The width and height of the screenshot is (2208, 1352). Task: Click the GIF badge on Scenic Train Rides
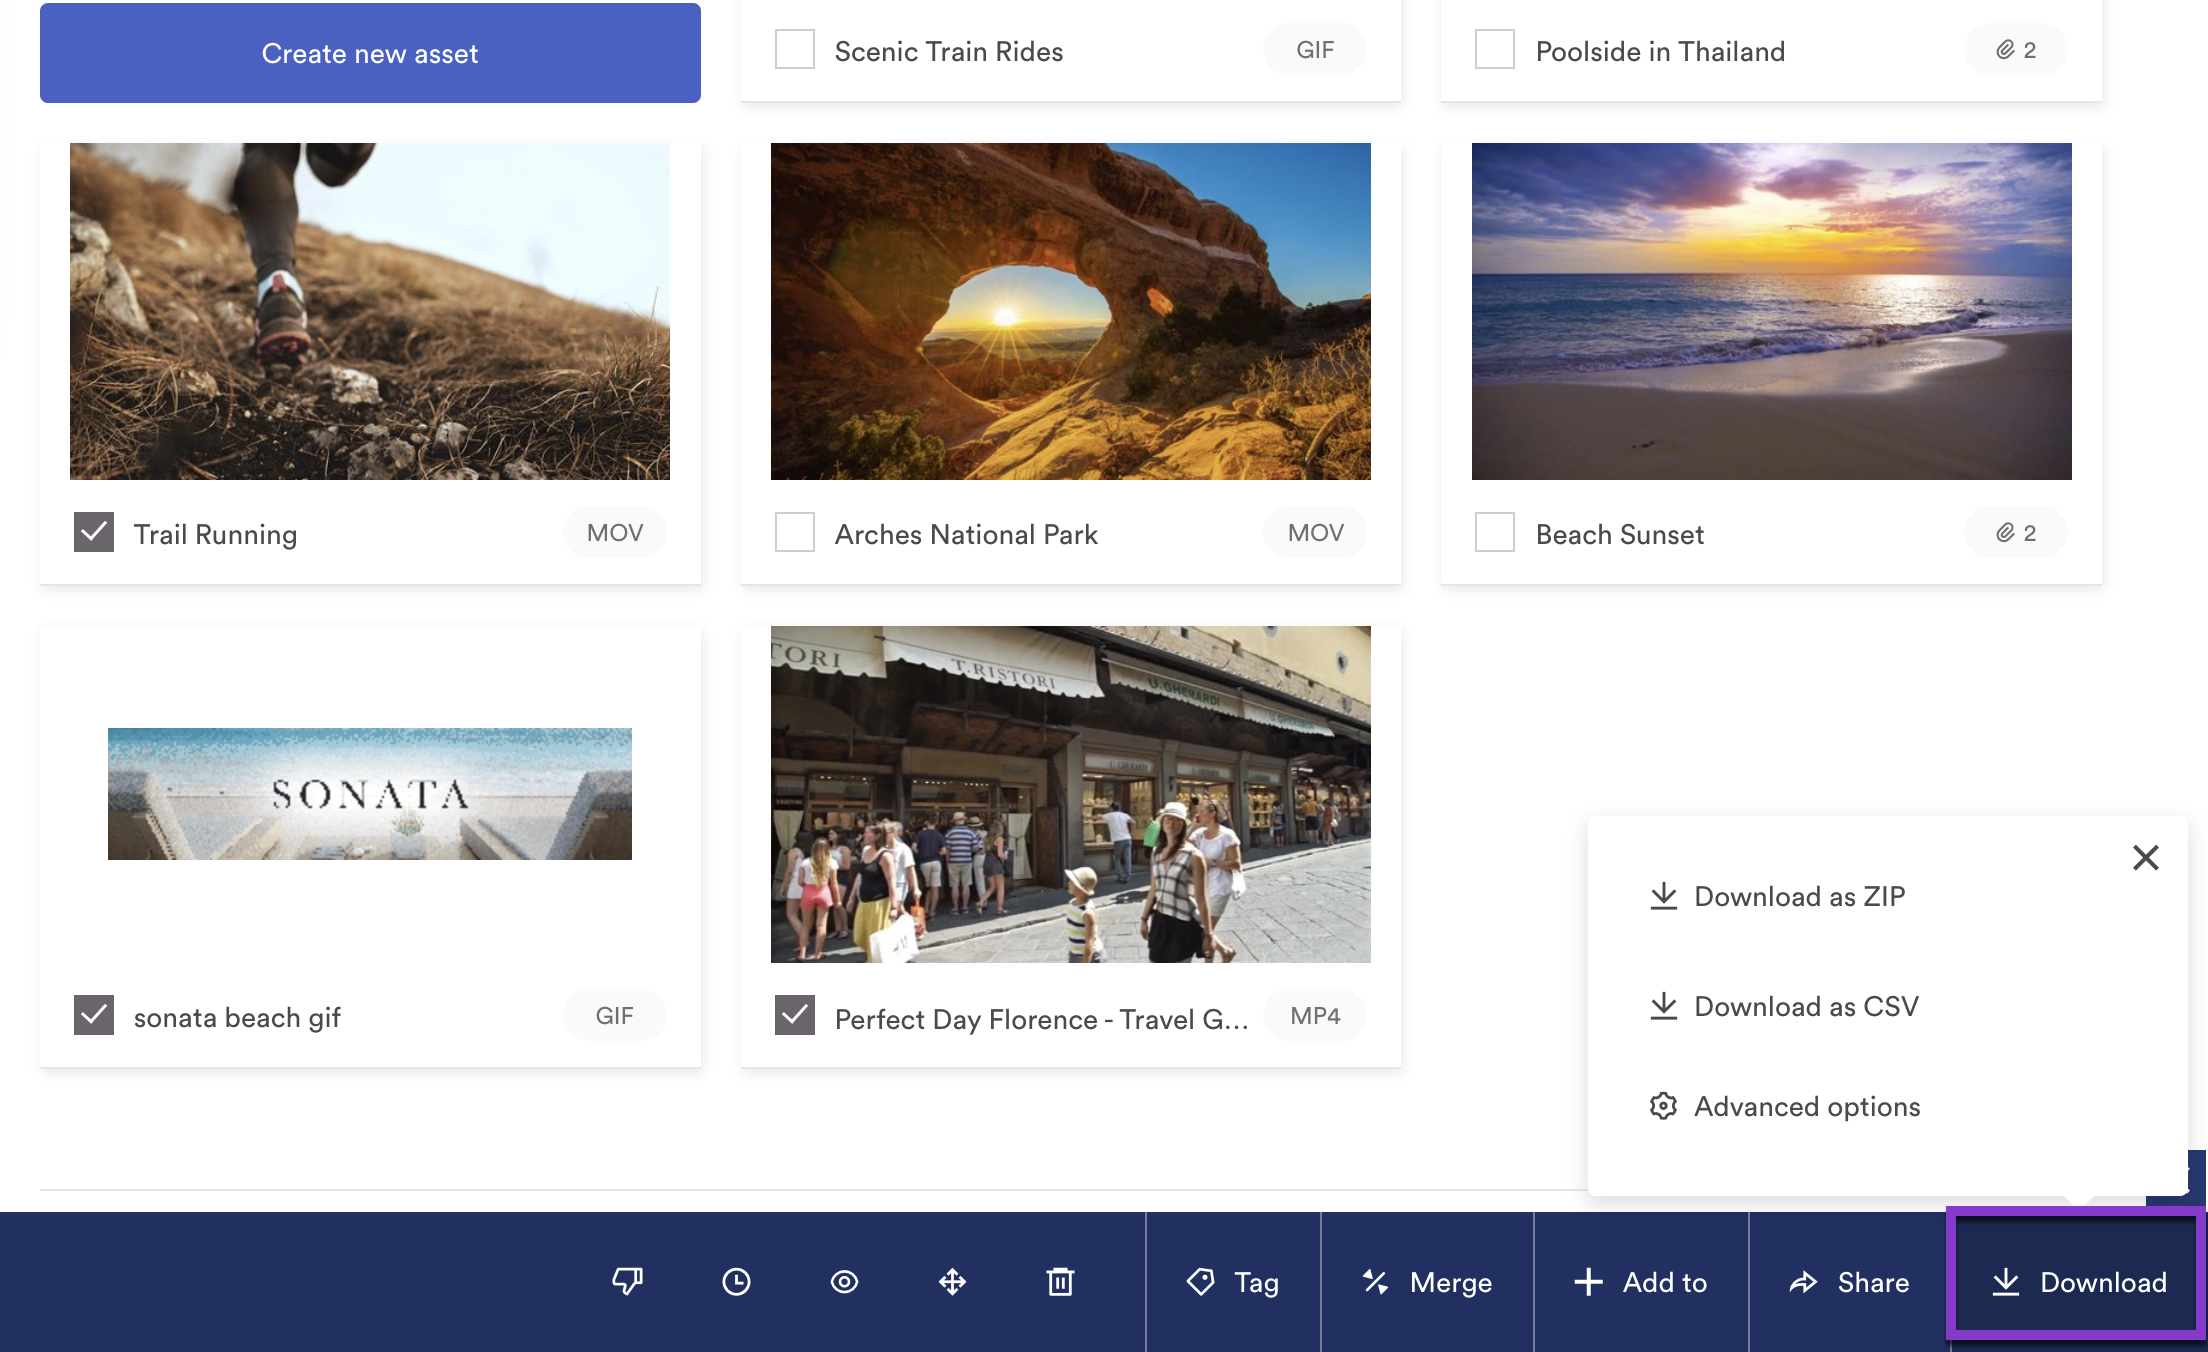pyautogui.click(x=1315, y=49)
